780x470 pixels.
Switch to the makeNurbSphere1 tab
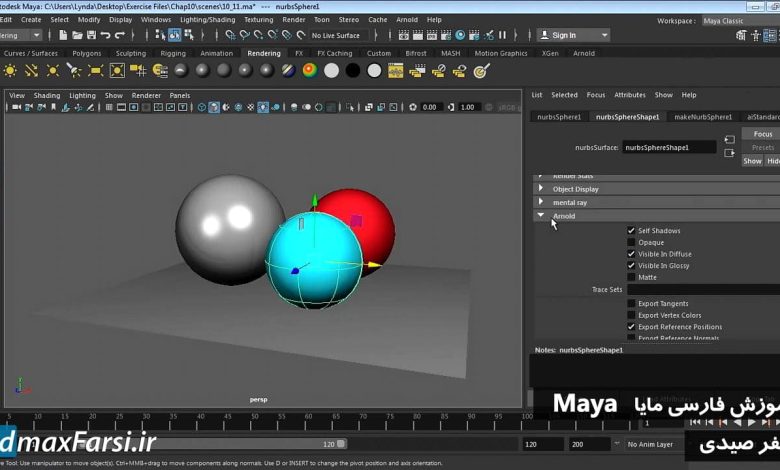click(x=703, y=117)
